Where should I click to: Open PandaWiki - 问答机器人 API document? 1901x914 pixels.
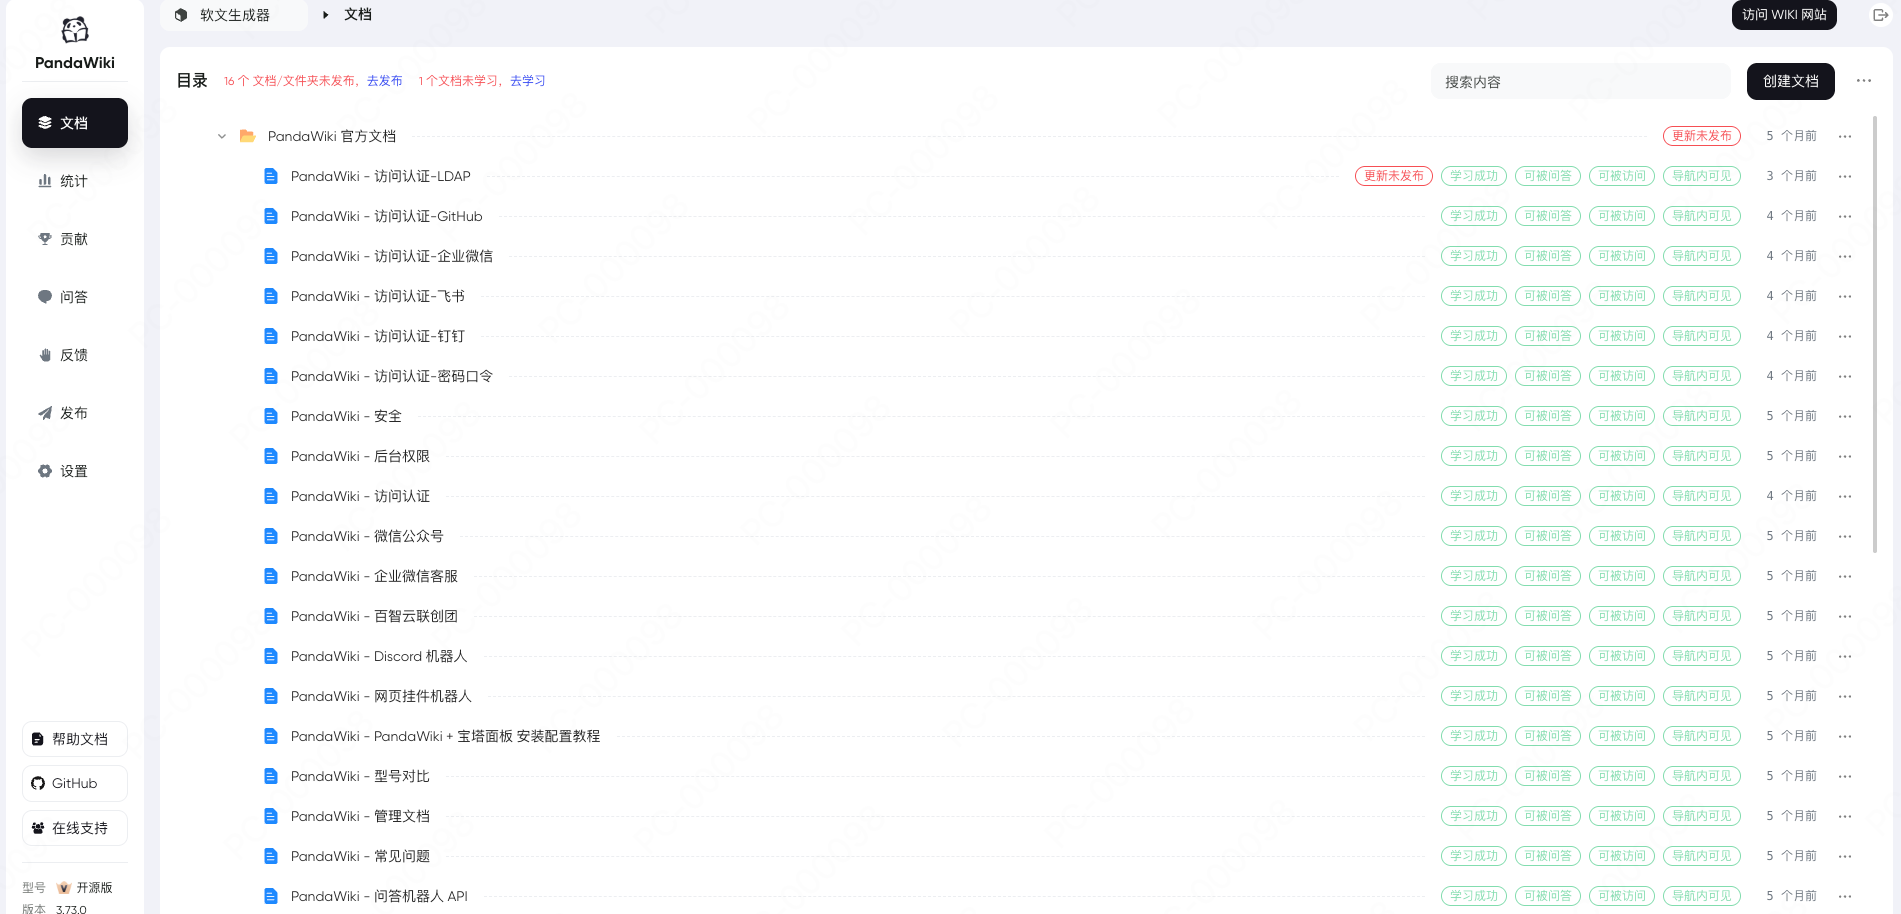[379, 896]
